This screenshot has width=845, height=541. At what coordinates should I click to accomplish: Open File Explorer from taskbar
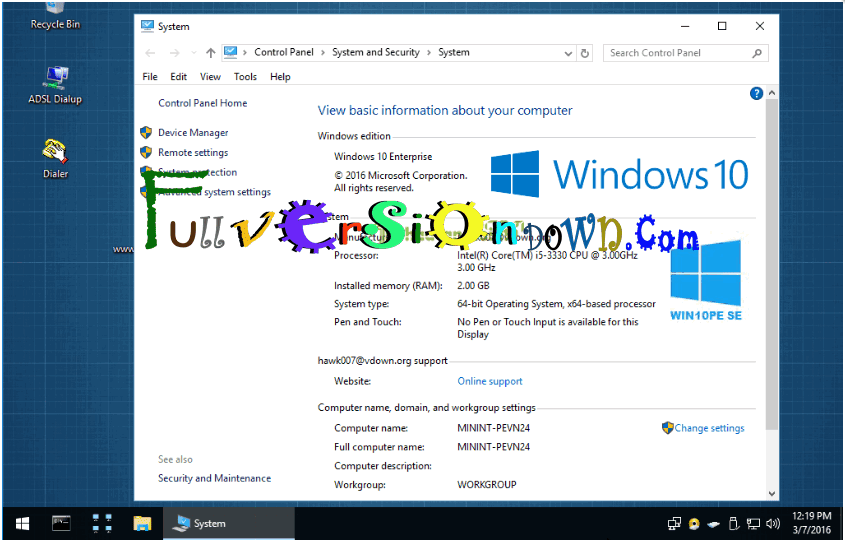click(x=142, y=523)
